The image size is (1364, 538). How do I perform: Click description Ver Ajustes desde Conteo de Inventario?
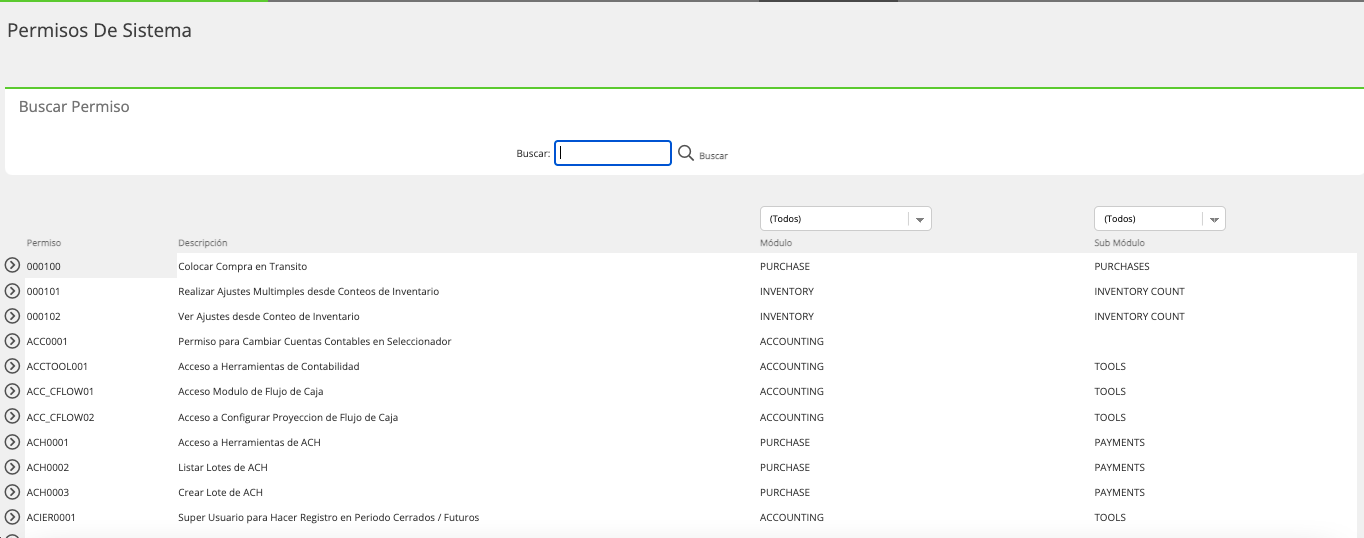pos(268,317)
